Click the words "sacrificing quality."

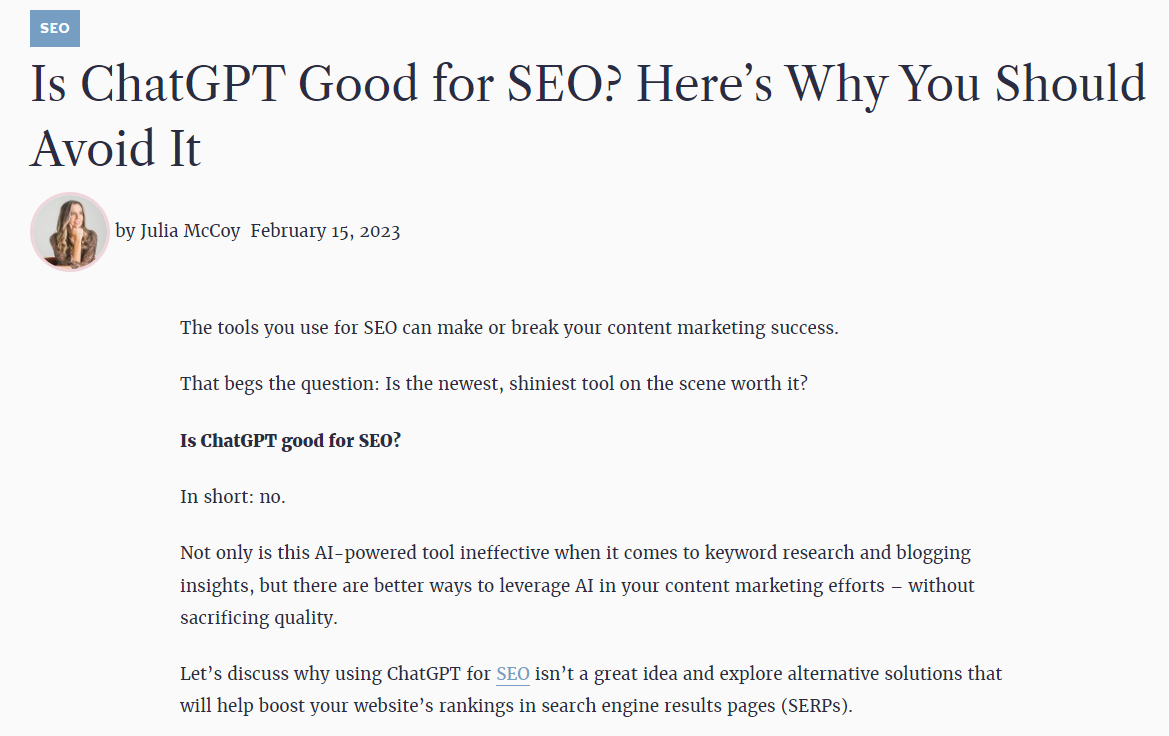coord(259,617)
